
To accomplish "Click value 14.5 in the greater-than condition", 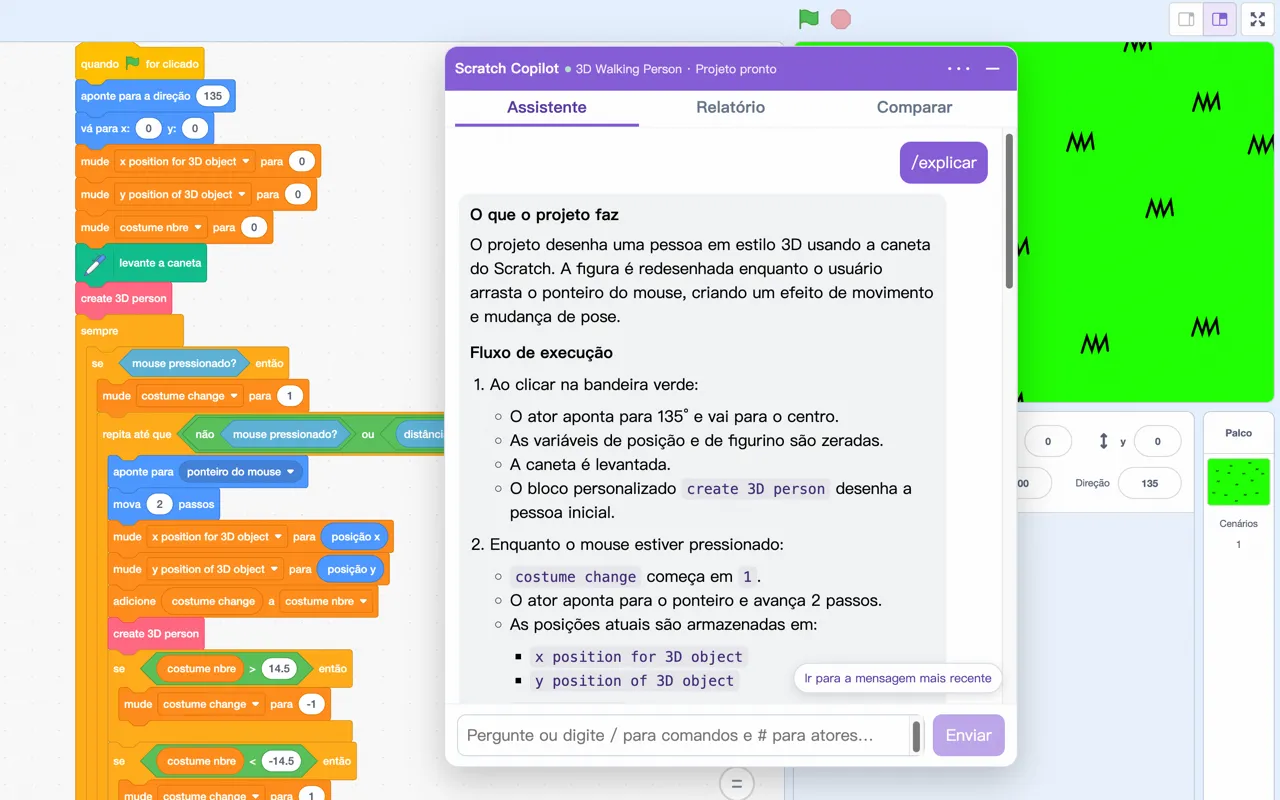I will click(x=279, y=668).
